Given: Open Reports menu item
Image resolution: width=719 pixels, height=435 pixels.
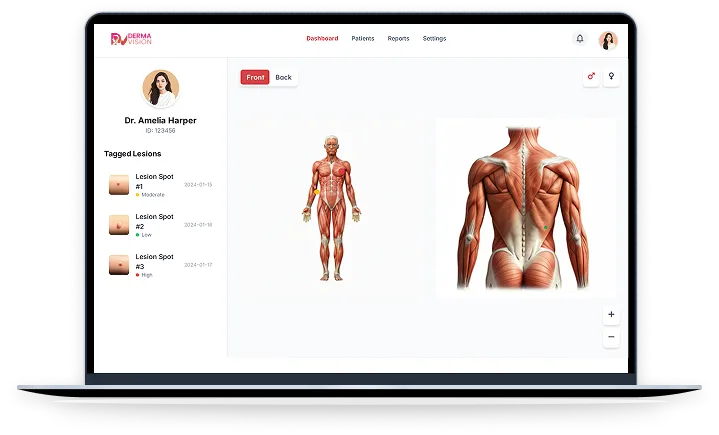Looking at the screenshot, I should point(398,39).
